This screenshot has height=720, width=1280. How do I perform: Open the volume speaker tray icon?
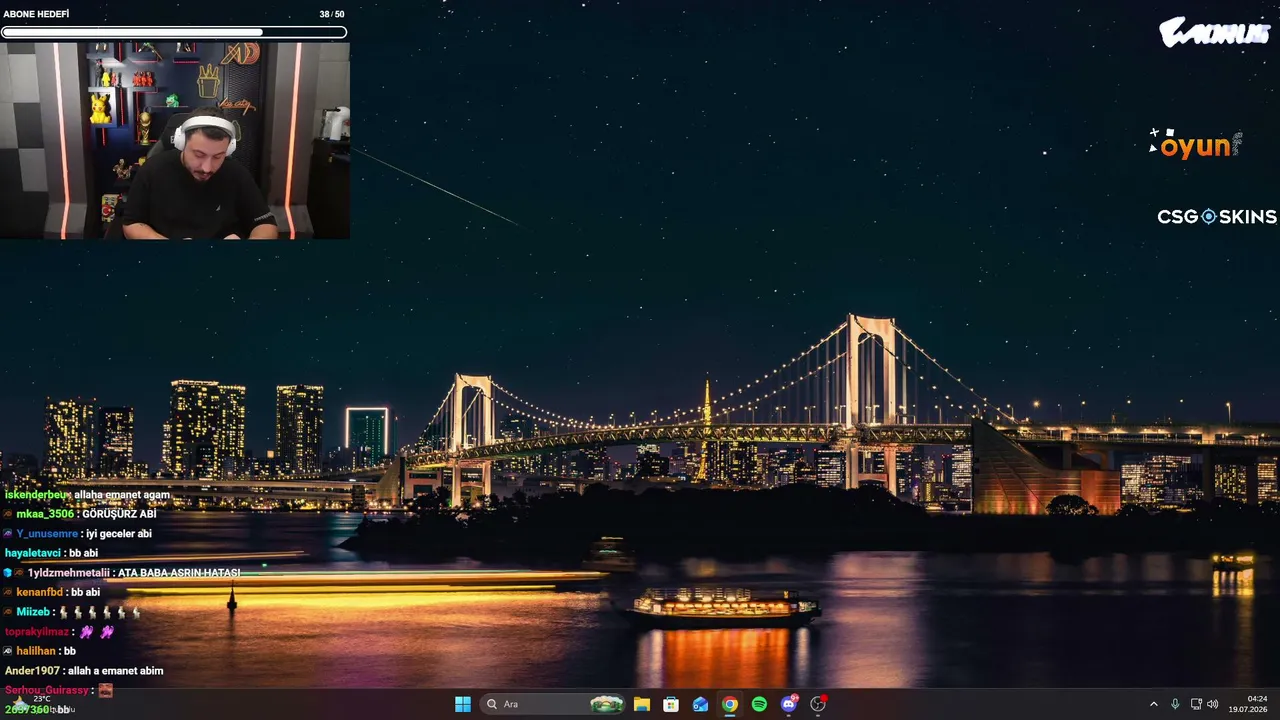click(1213, 704)
